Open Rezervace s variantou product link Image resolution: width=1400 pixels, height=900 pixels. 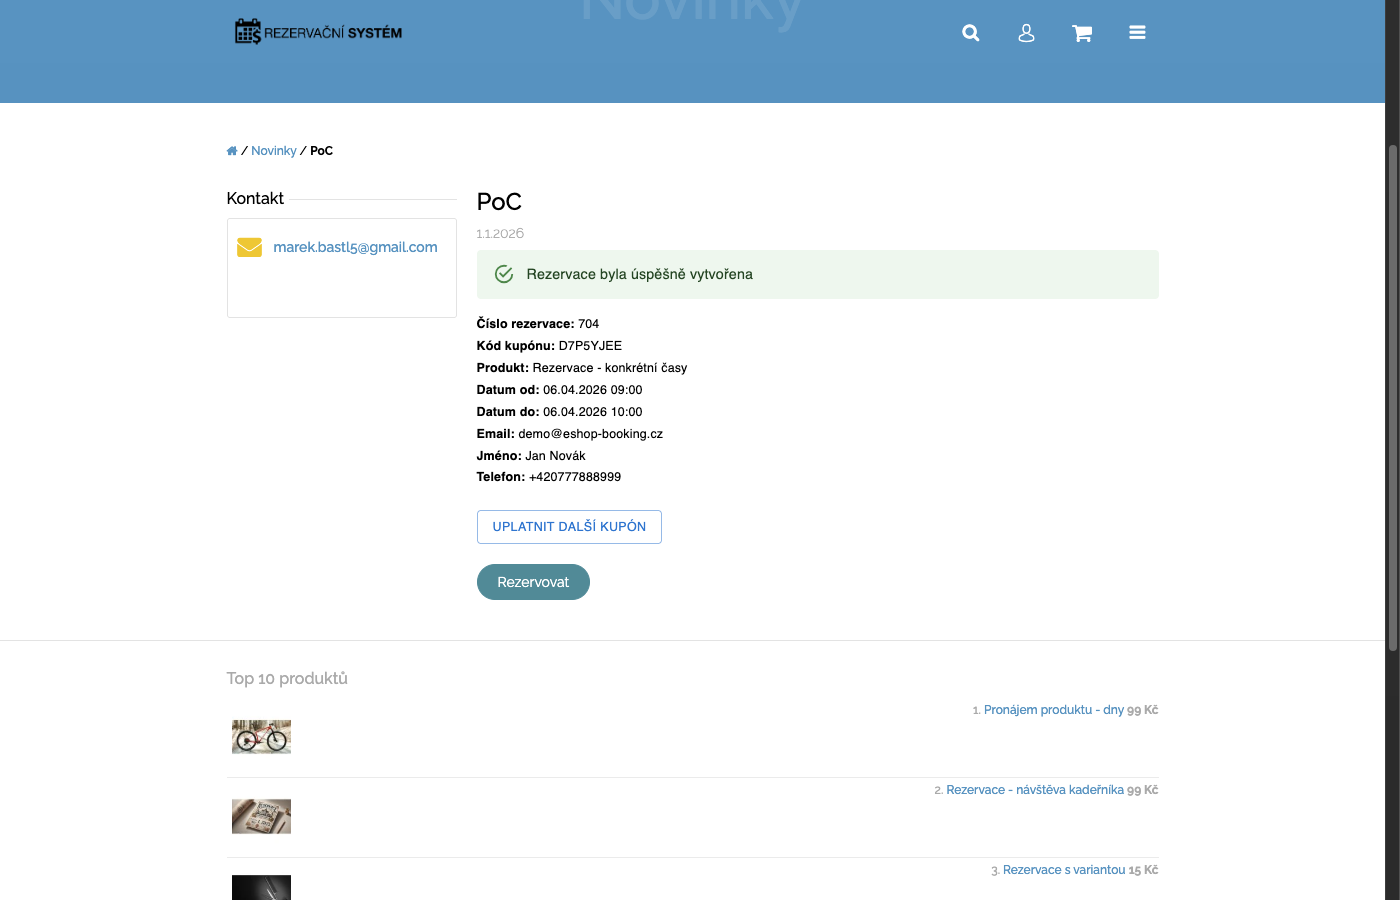click(x=1063, y=870)
